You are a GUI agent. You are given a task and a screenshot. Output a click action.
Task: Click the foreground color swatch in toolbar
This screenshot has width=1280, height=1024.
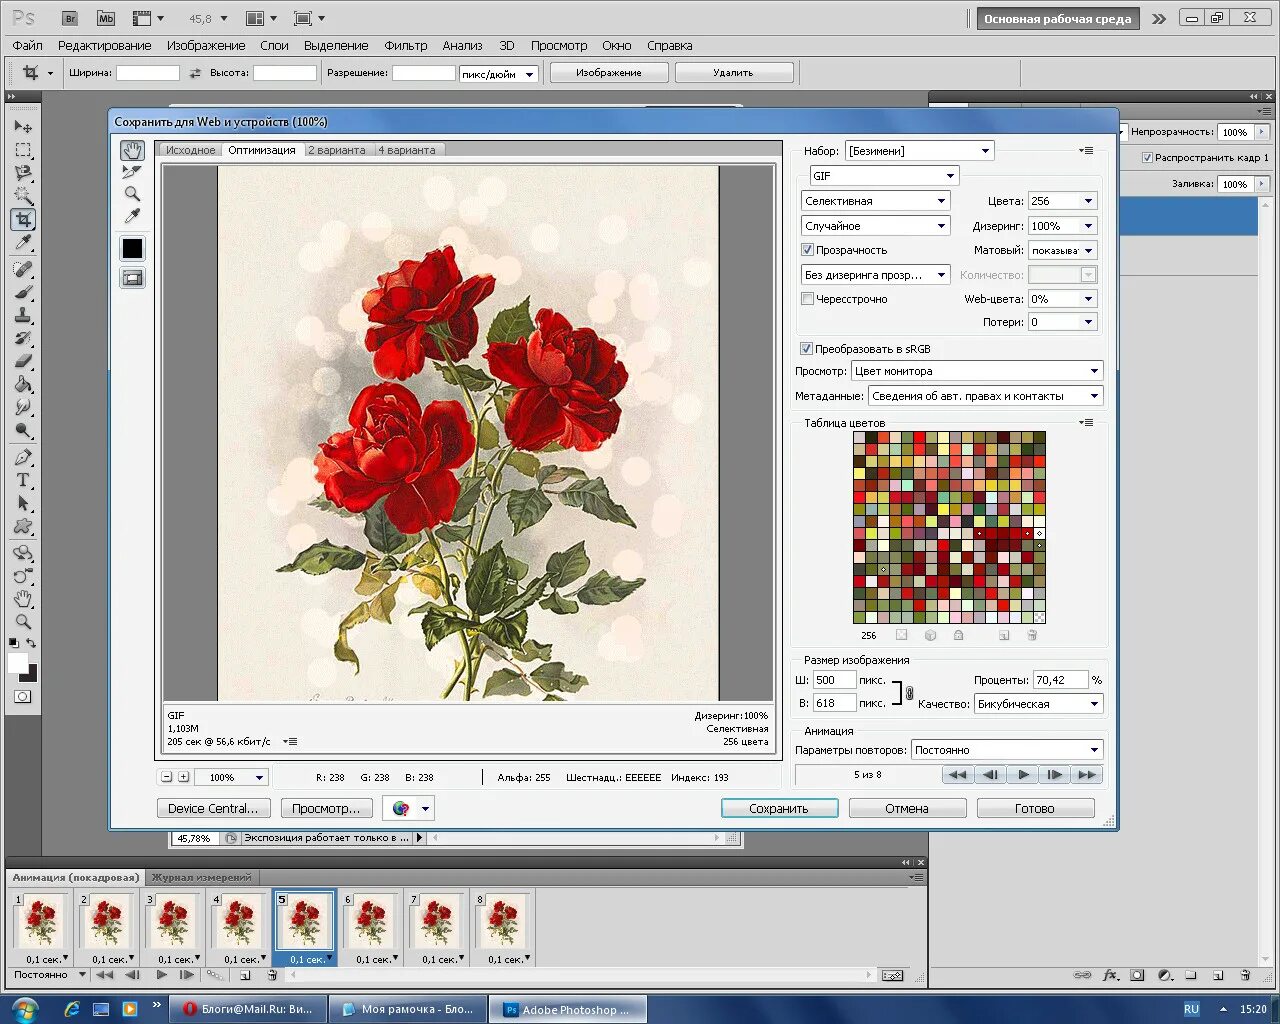point(18,663)
